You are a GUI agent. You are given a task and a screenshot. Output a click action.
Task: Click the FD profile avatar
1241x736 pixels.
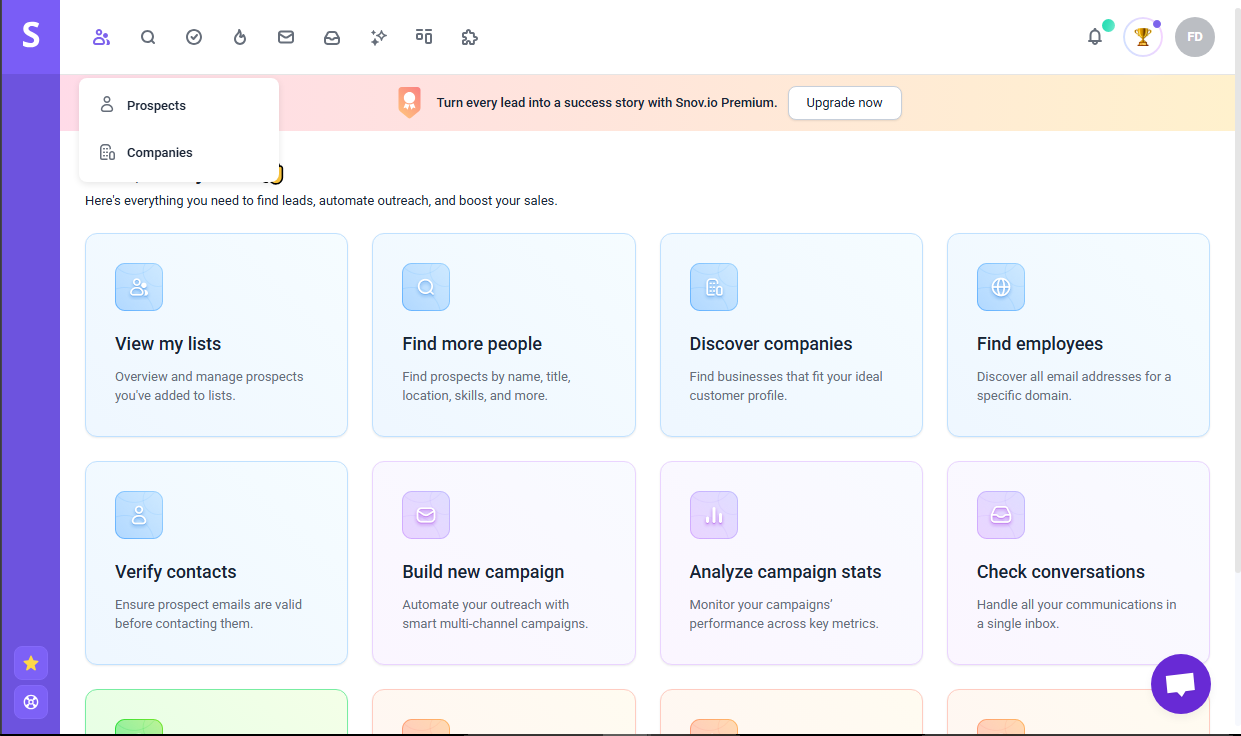pyautogui.click(x=1195, y=36)
